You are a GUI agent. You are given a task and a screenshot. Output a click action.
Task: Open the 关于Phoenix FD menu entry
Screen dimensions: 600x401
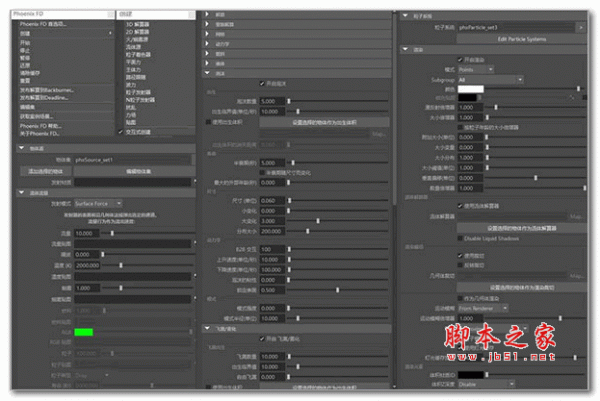tap(39, 134)
